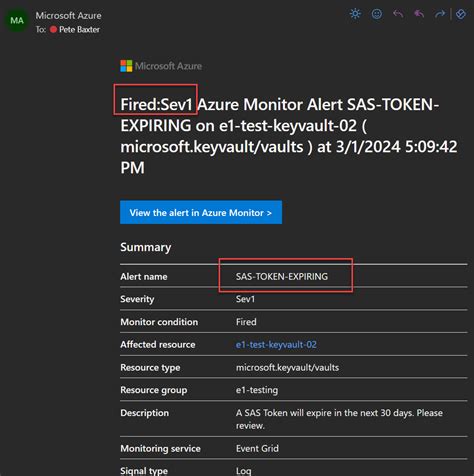Select the Sev1 value in the Severity row
The width and height of the screenshot is (474, 476).
pos(245,299)
